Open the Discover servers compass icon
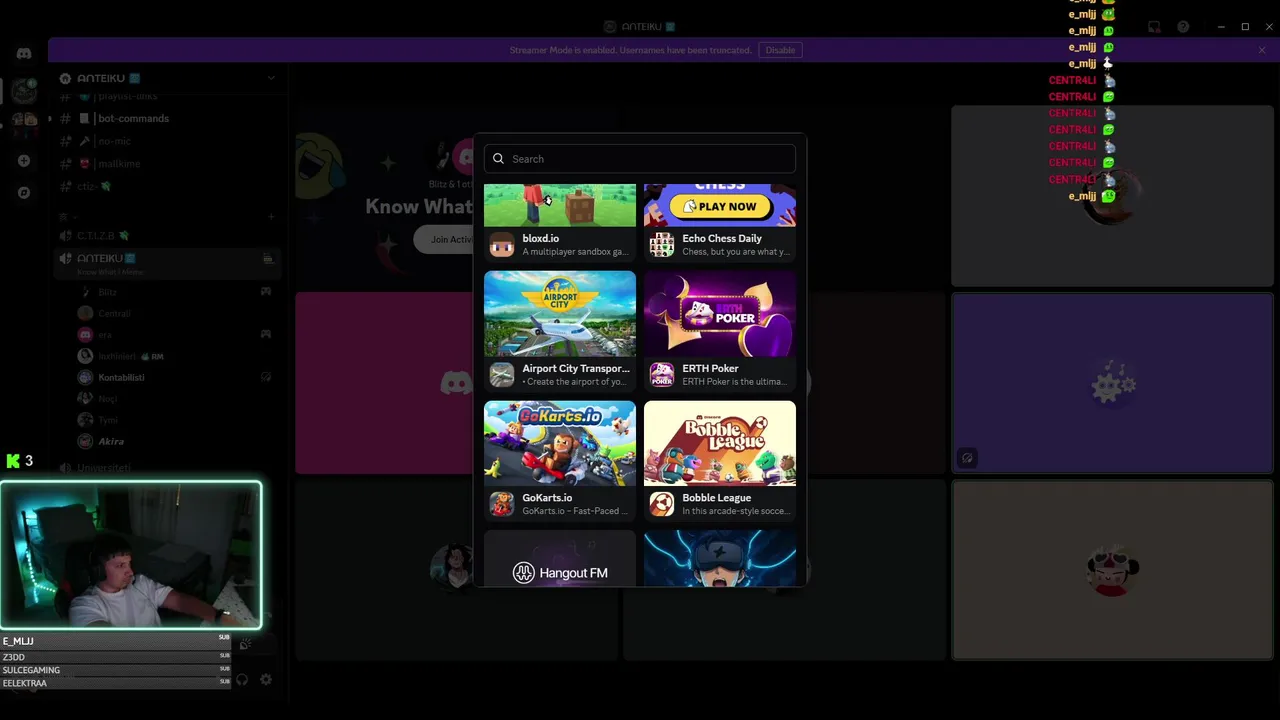The width and height of the screenshot is (1280, 720). tap(24, 192)
